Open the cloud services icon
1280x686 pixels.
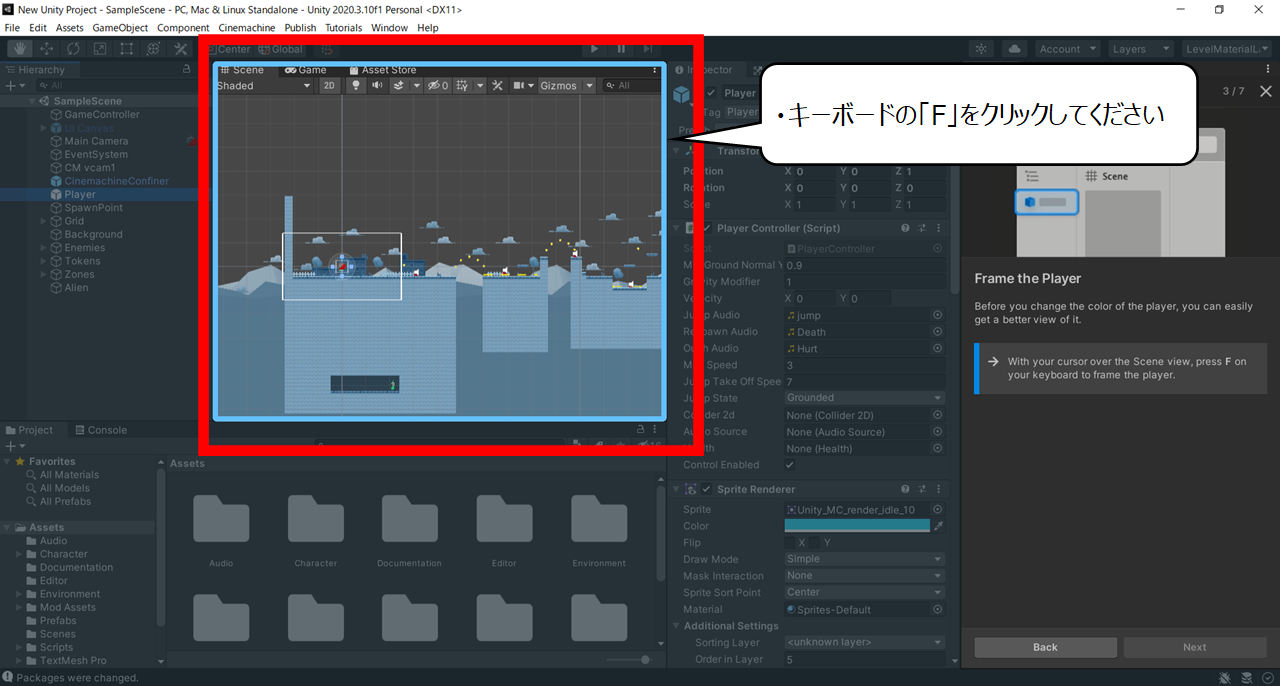pyautogui.click(x=1014, y=49)
